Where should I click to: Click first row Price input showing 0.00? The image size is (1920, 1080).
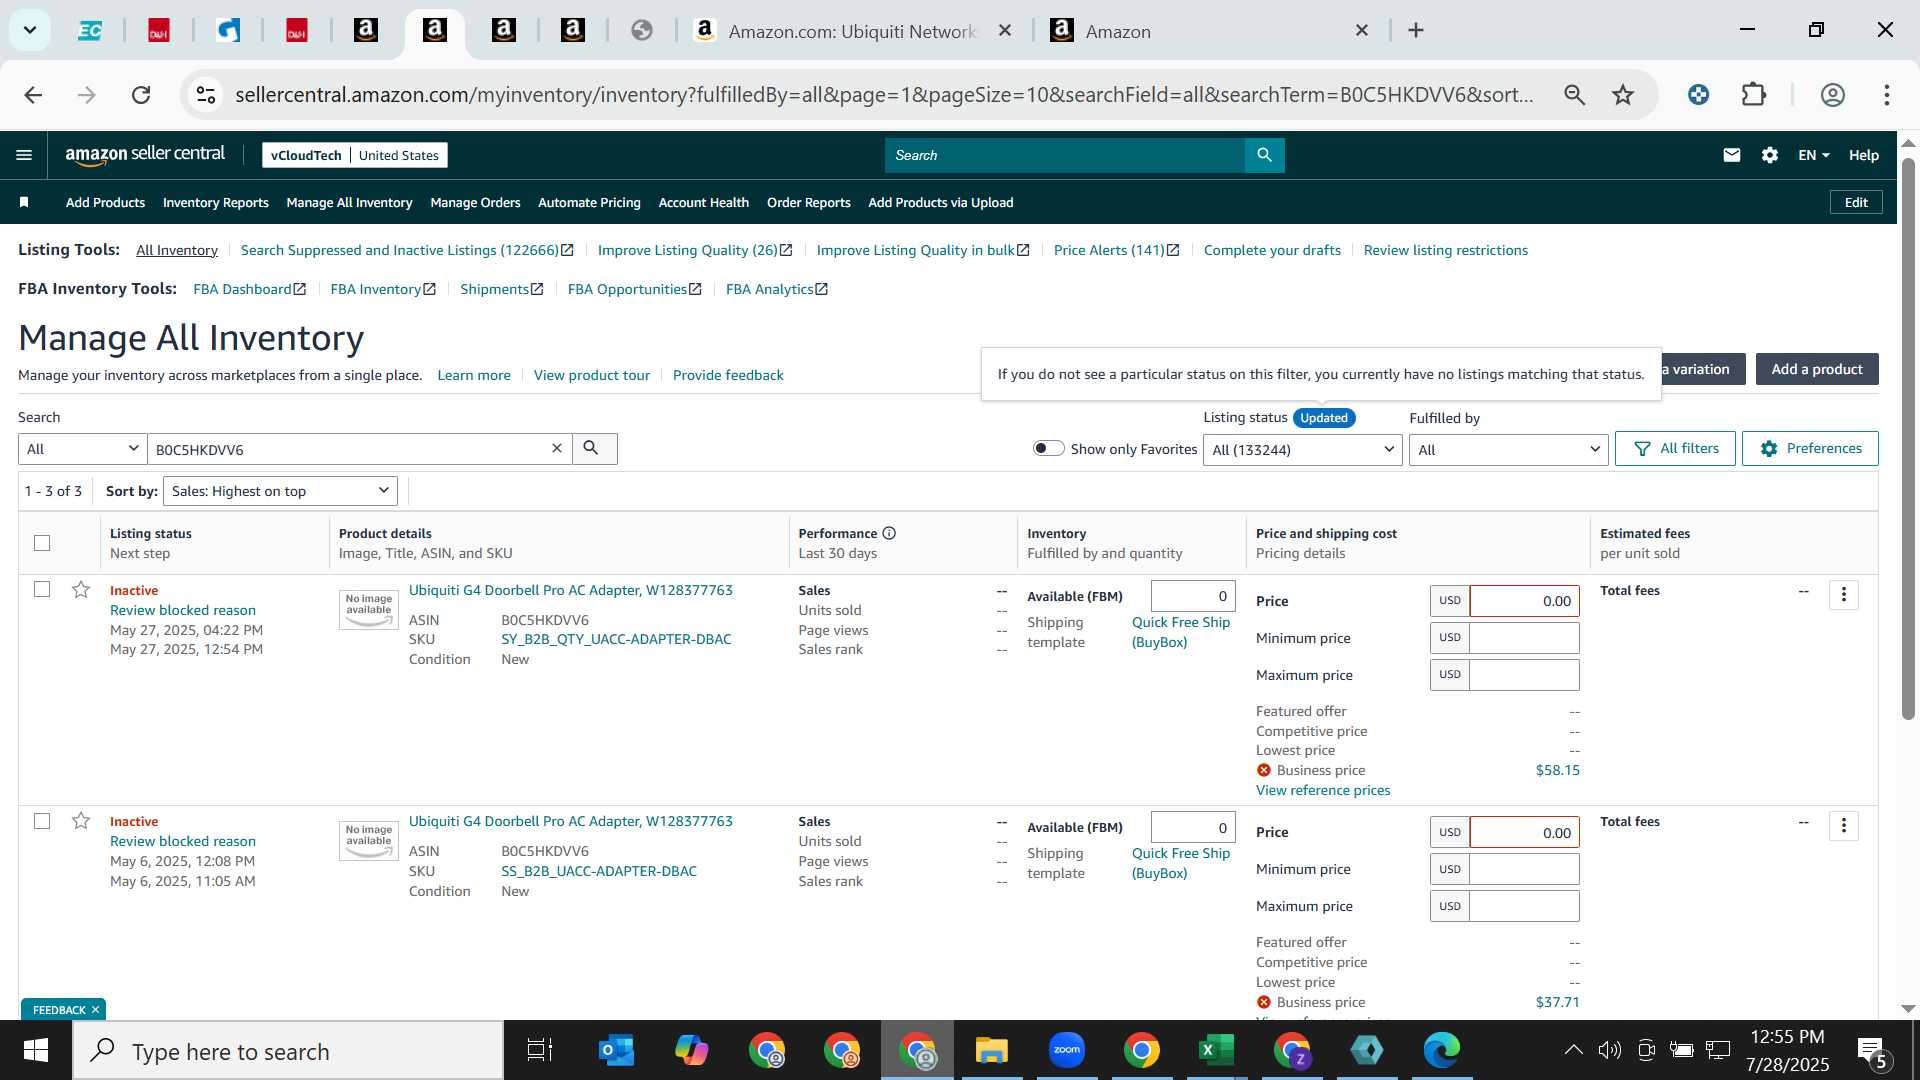[1524, 601]
